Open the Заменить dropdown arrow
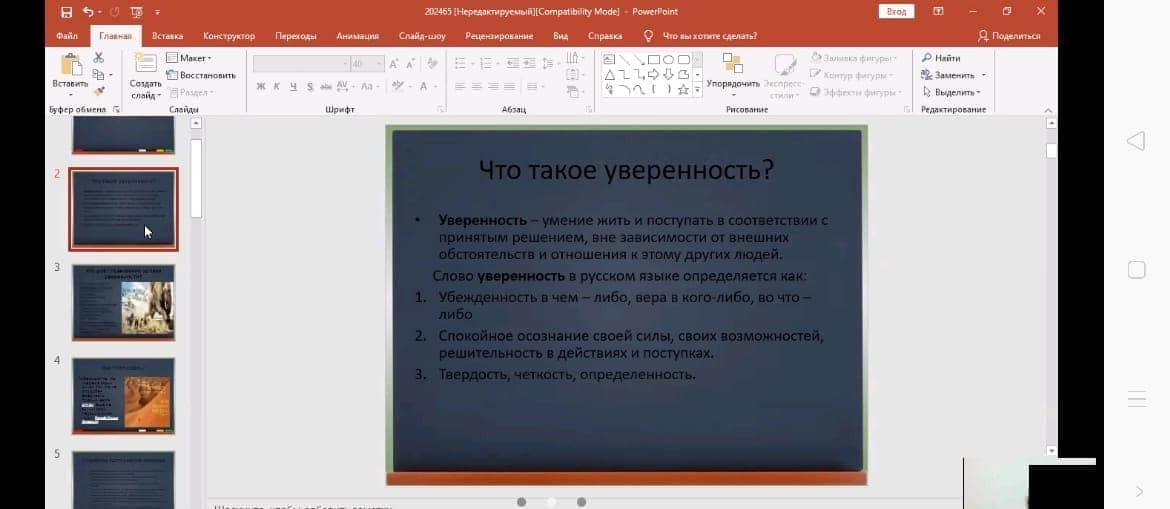The height and width of the screenshot is (509, 1170). 983,75
